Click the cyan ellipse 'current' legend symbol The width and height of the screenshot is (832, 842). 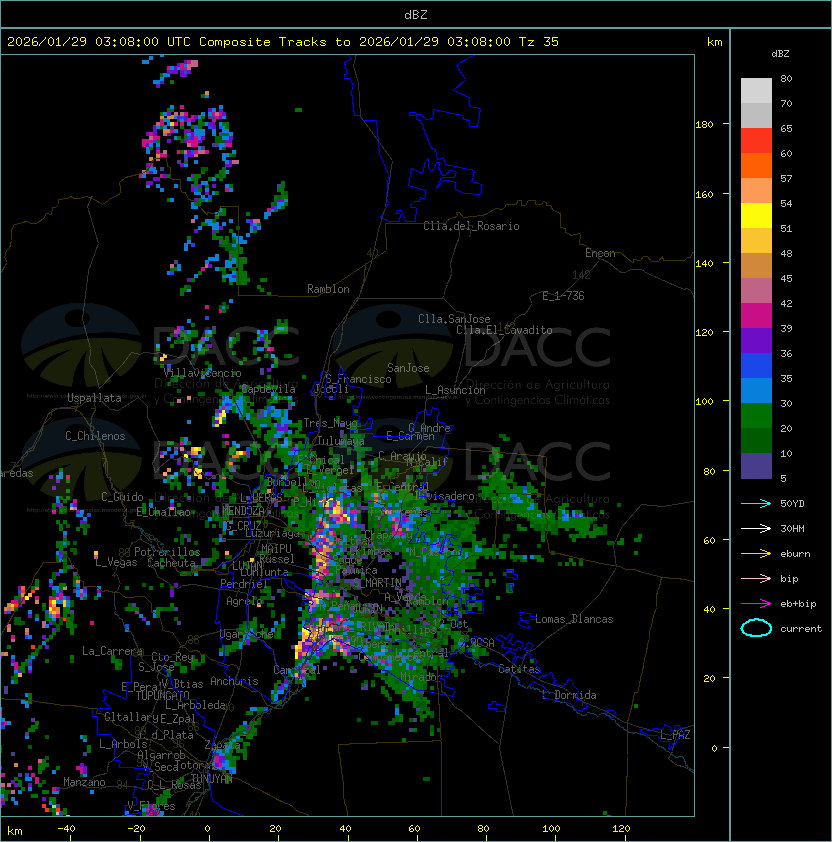(x=756, y=628)
